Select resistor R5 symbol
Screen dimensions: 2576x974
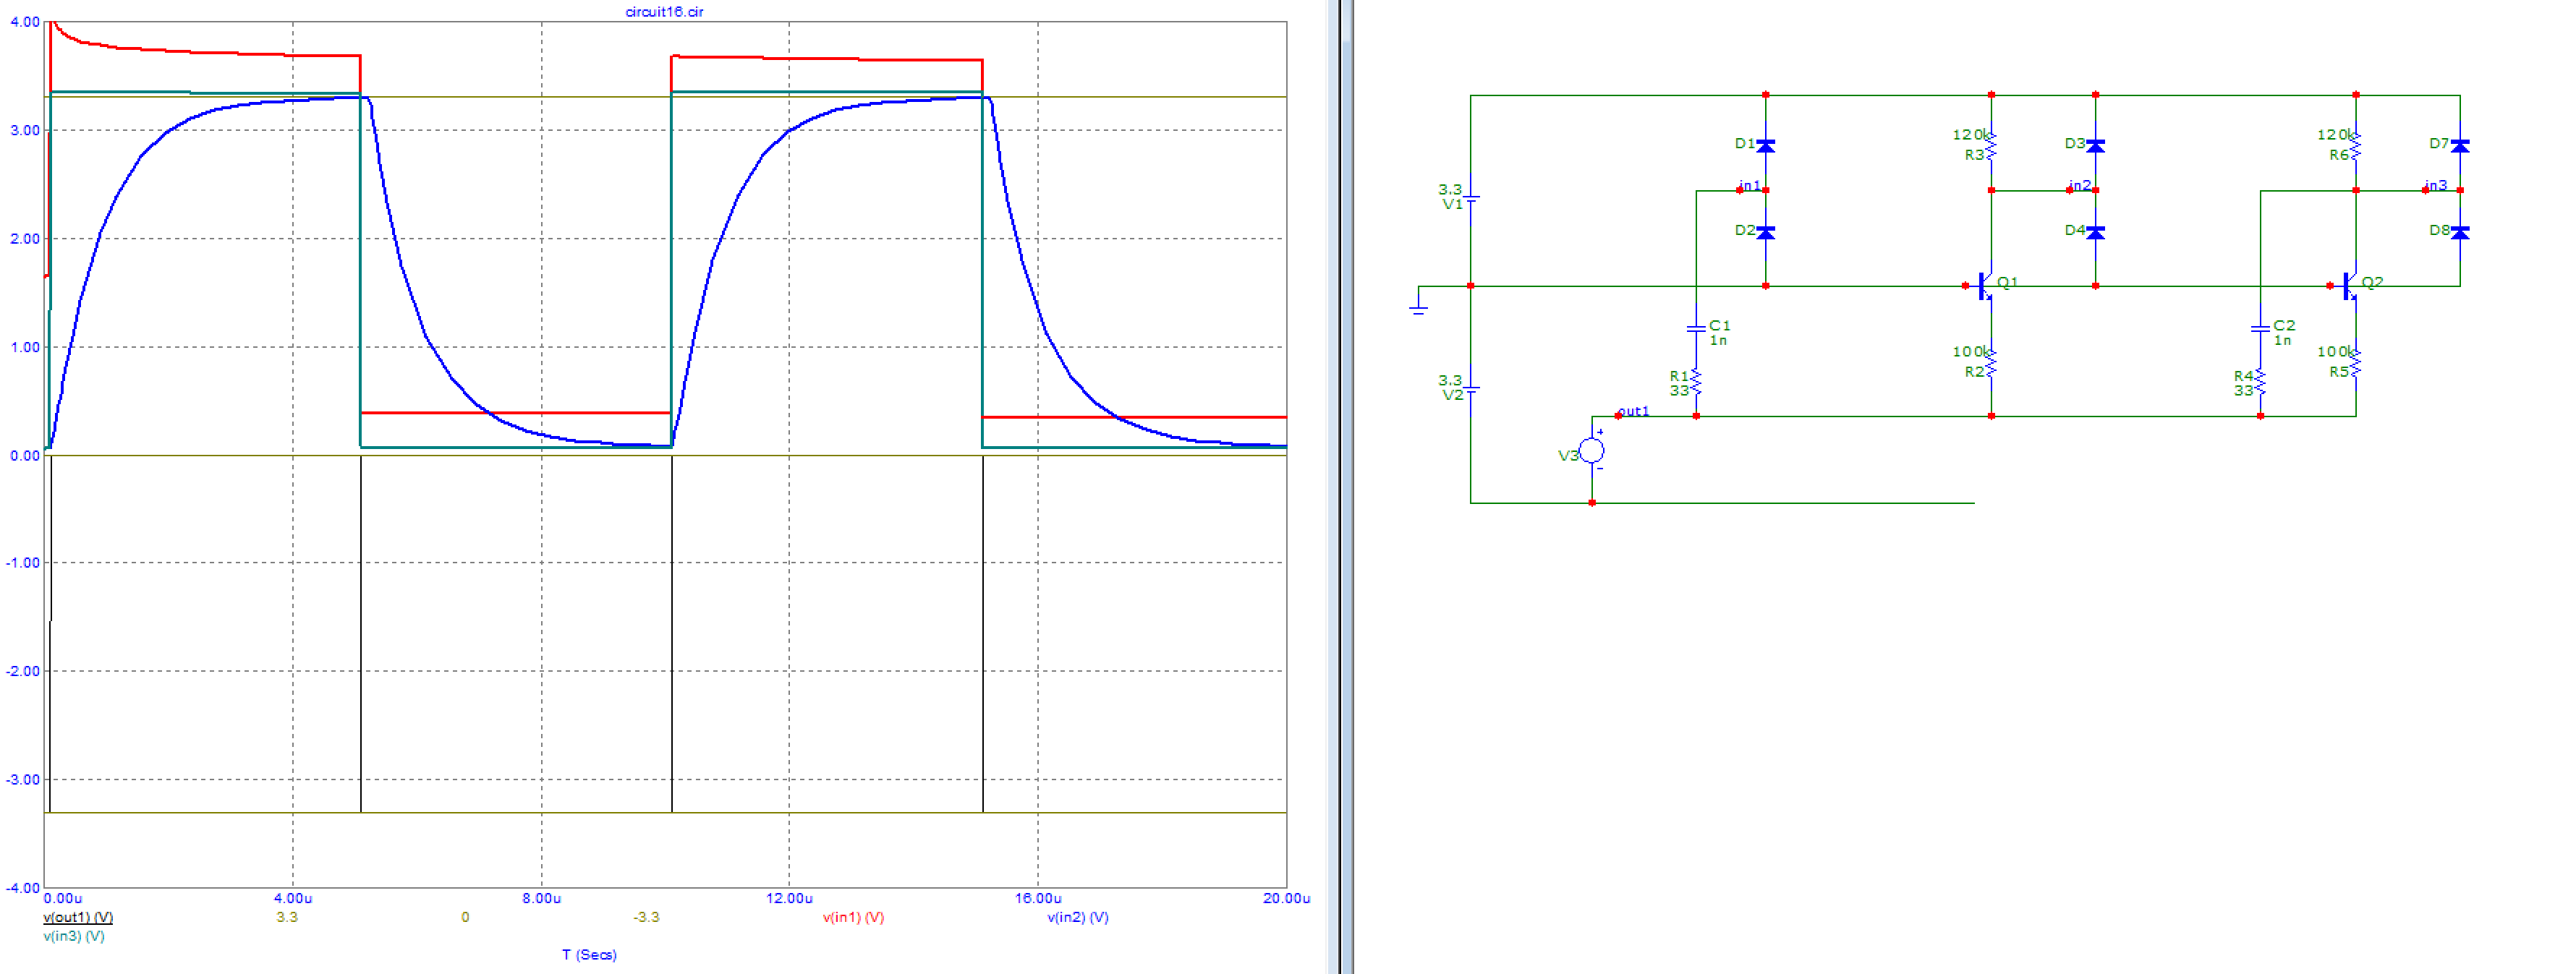(2355, 362)
